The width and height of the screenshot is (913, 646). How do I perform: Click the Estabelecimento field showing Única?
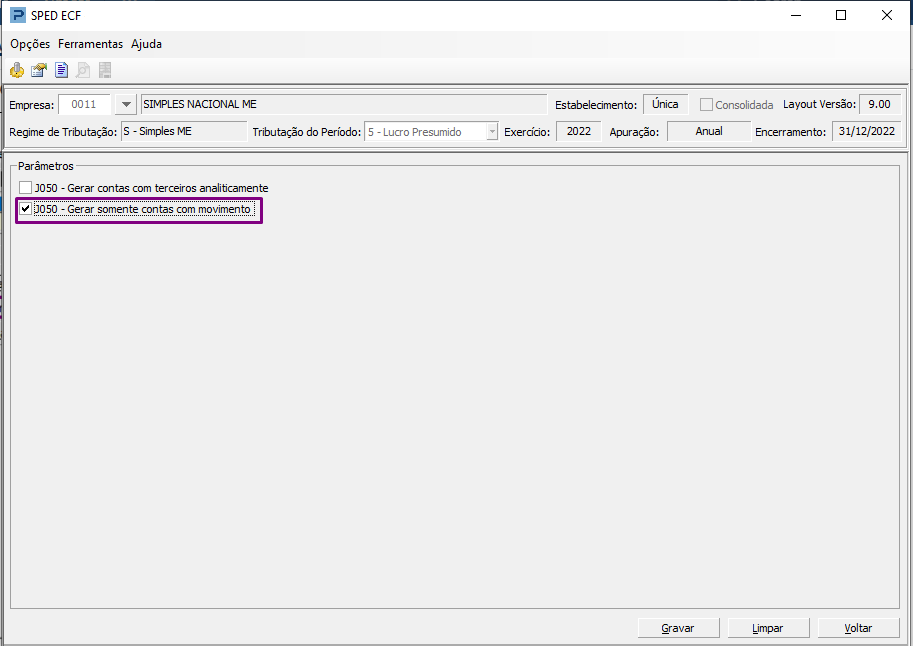click(x=666, y=104)
